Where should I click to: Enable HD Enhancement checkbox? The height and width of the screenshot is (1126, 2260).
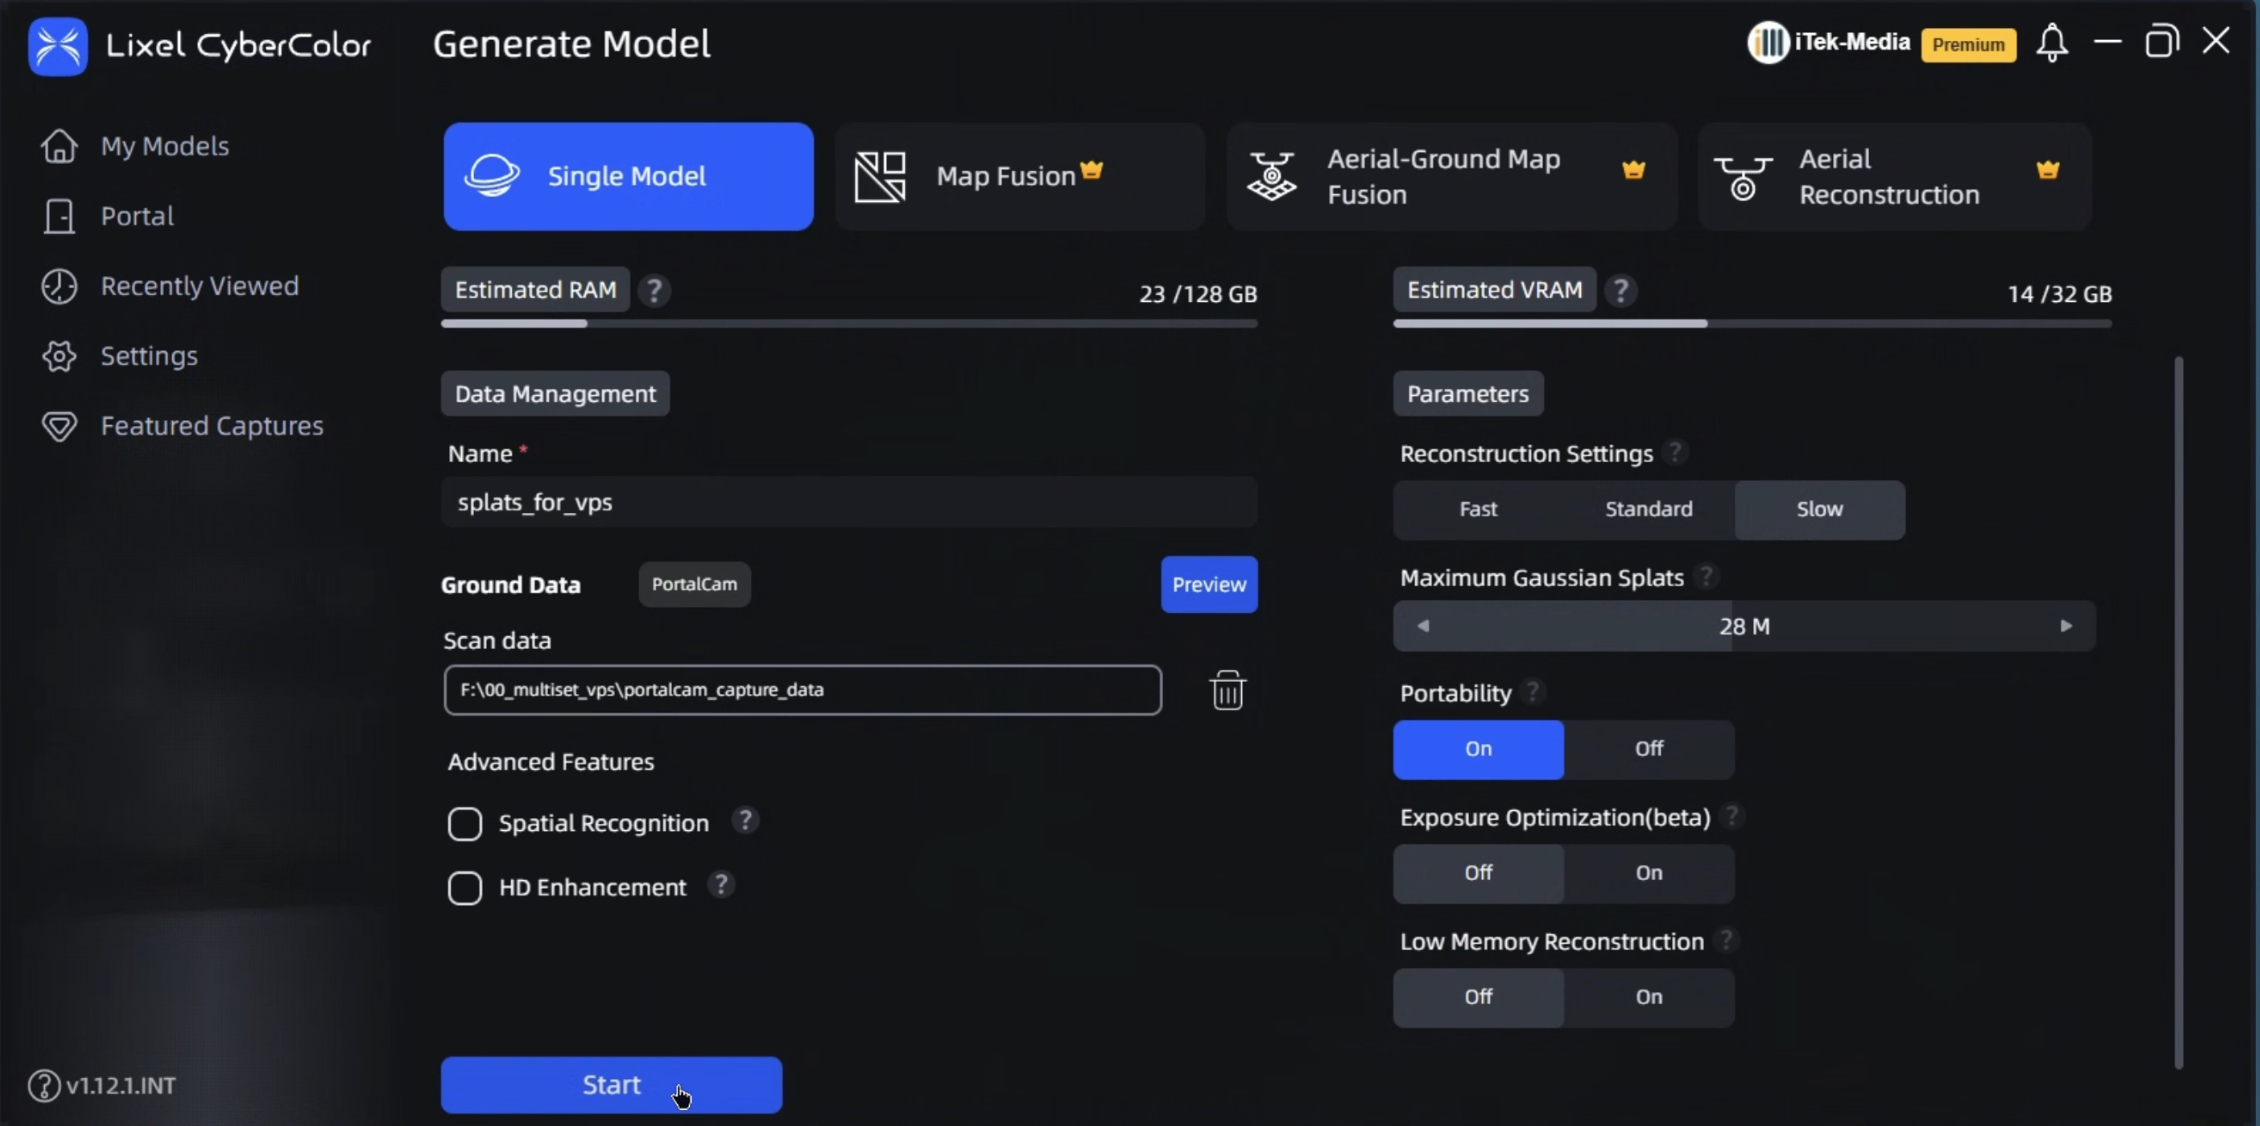tap(465, 888)
